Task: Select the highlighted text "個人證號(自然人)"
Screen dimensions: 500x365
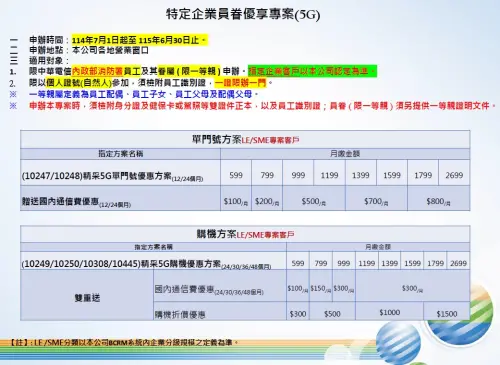Action: point(79,83)
